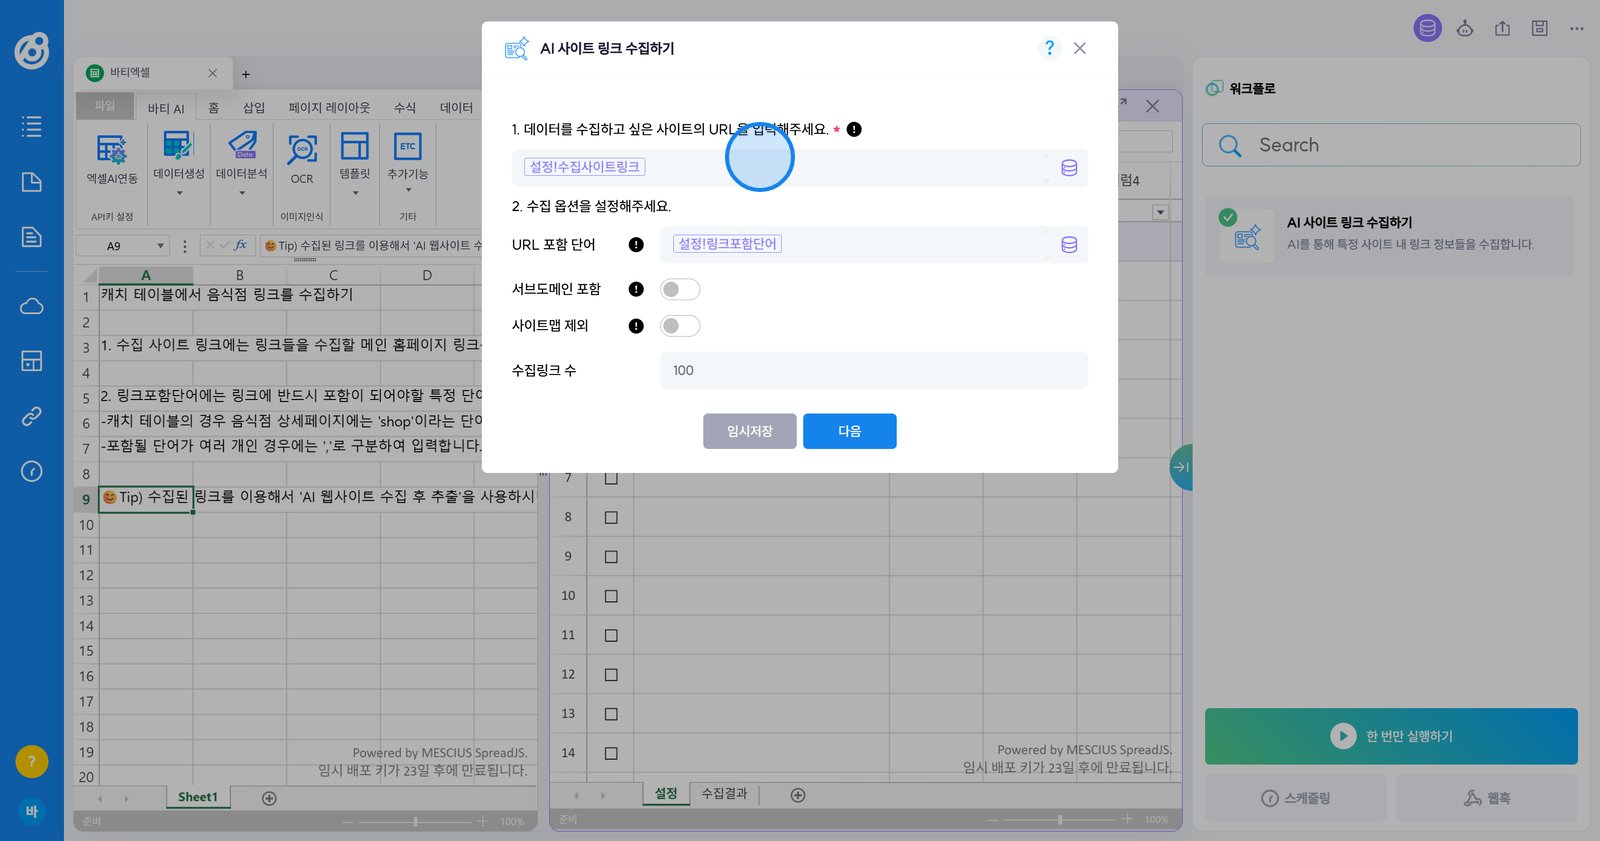Click the 다음 button
Image resolution: width=1600 pixels, height=841 pixels.
click(850, 431)
